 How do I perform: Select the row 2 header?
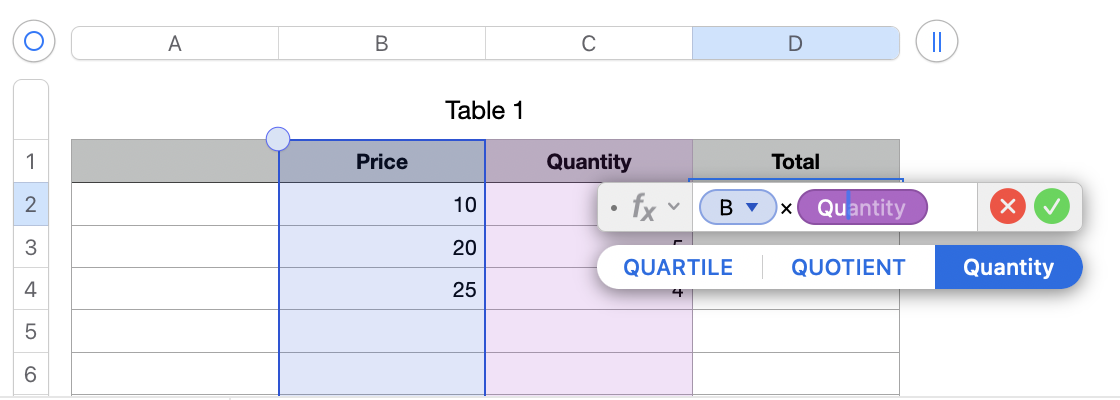30,204
